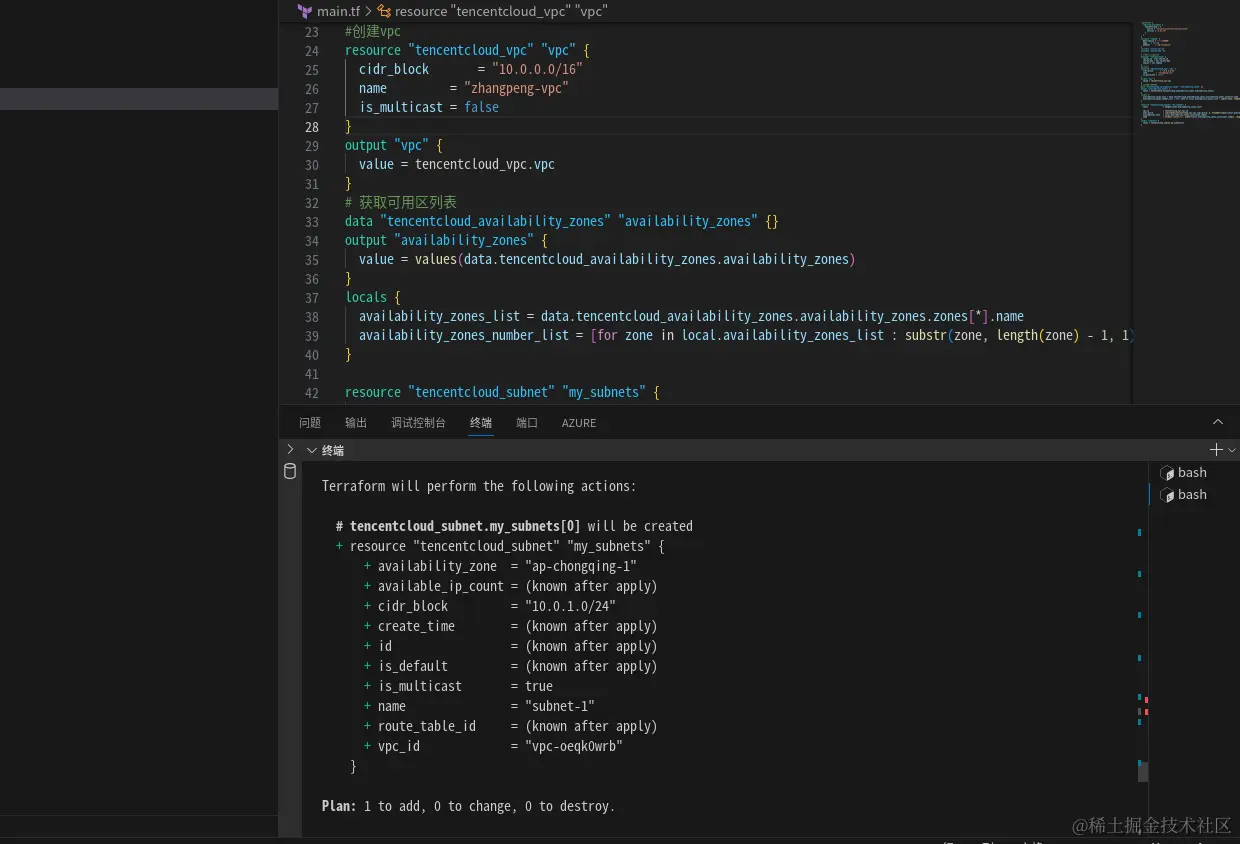Open the 调试控制台 panel tab
The width and height of the screenshot is (1240, 844).
click(x=418, y=423)
